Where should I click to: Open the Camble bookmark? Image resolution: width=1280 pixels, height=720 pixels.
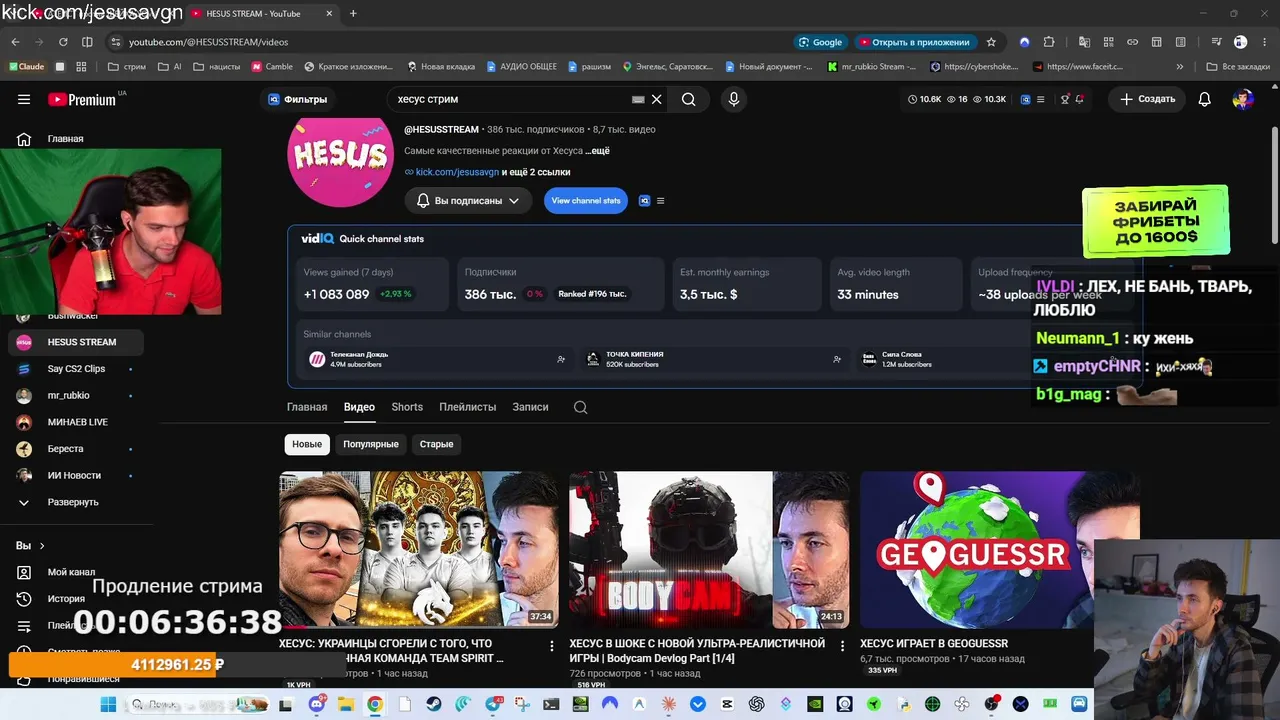click(273, 67)
